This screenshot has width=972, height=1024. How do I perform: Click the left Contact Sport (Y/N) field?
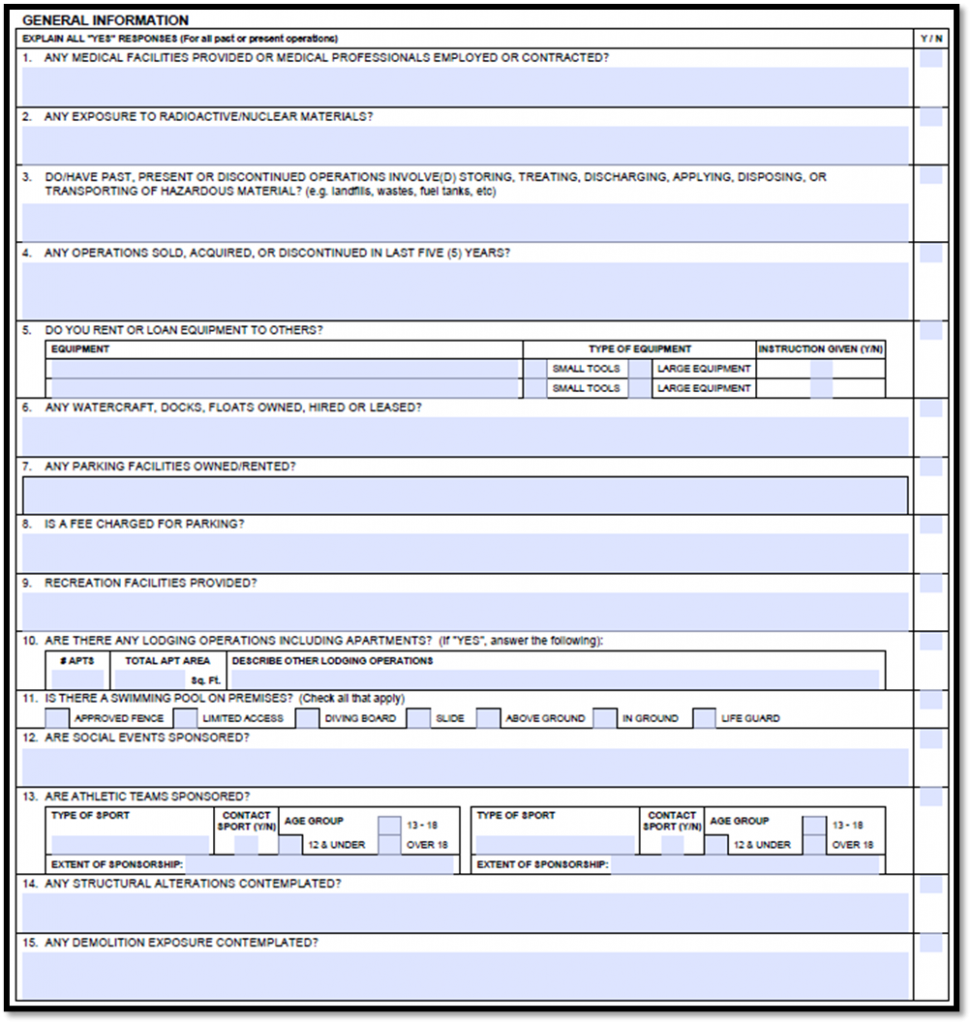point(246,844)
